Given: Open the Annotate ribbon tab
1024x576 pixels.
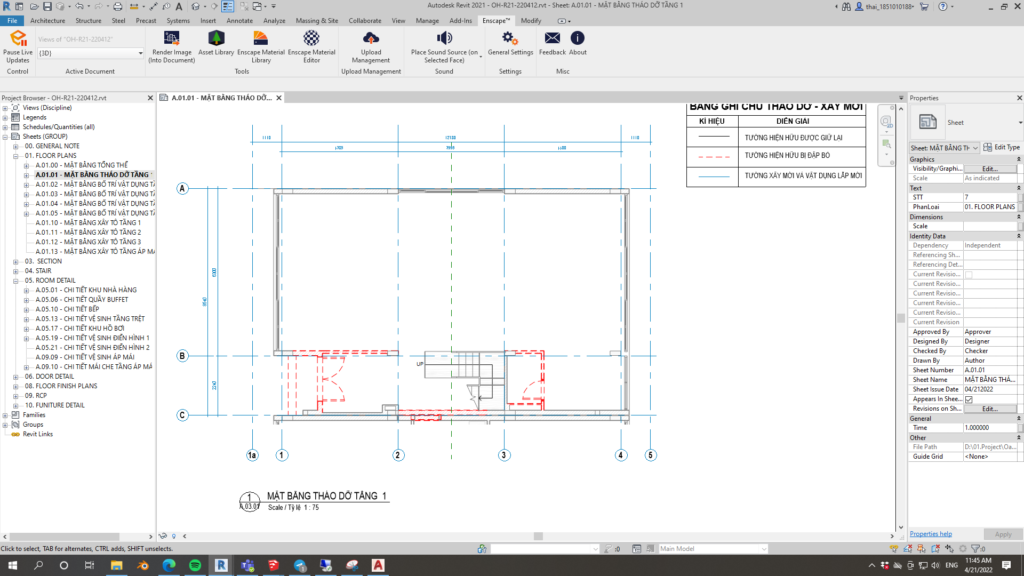Looking at the screenshot, I should 240,20.
